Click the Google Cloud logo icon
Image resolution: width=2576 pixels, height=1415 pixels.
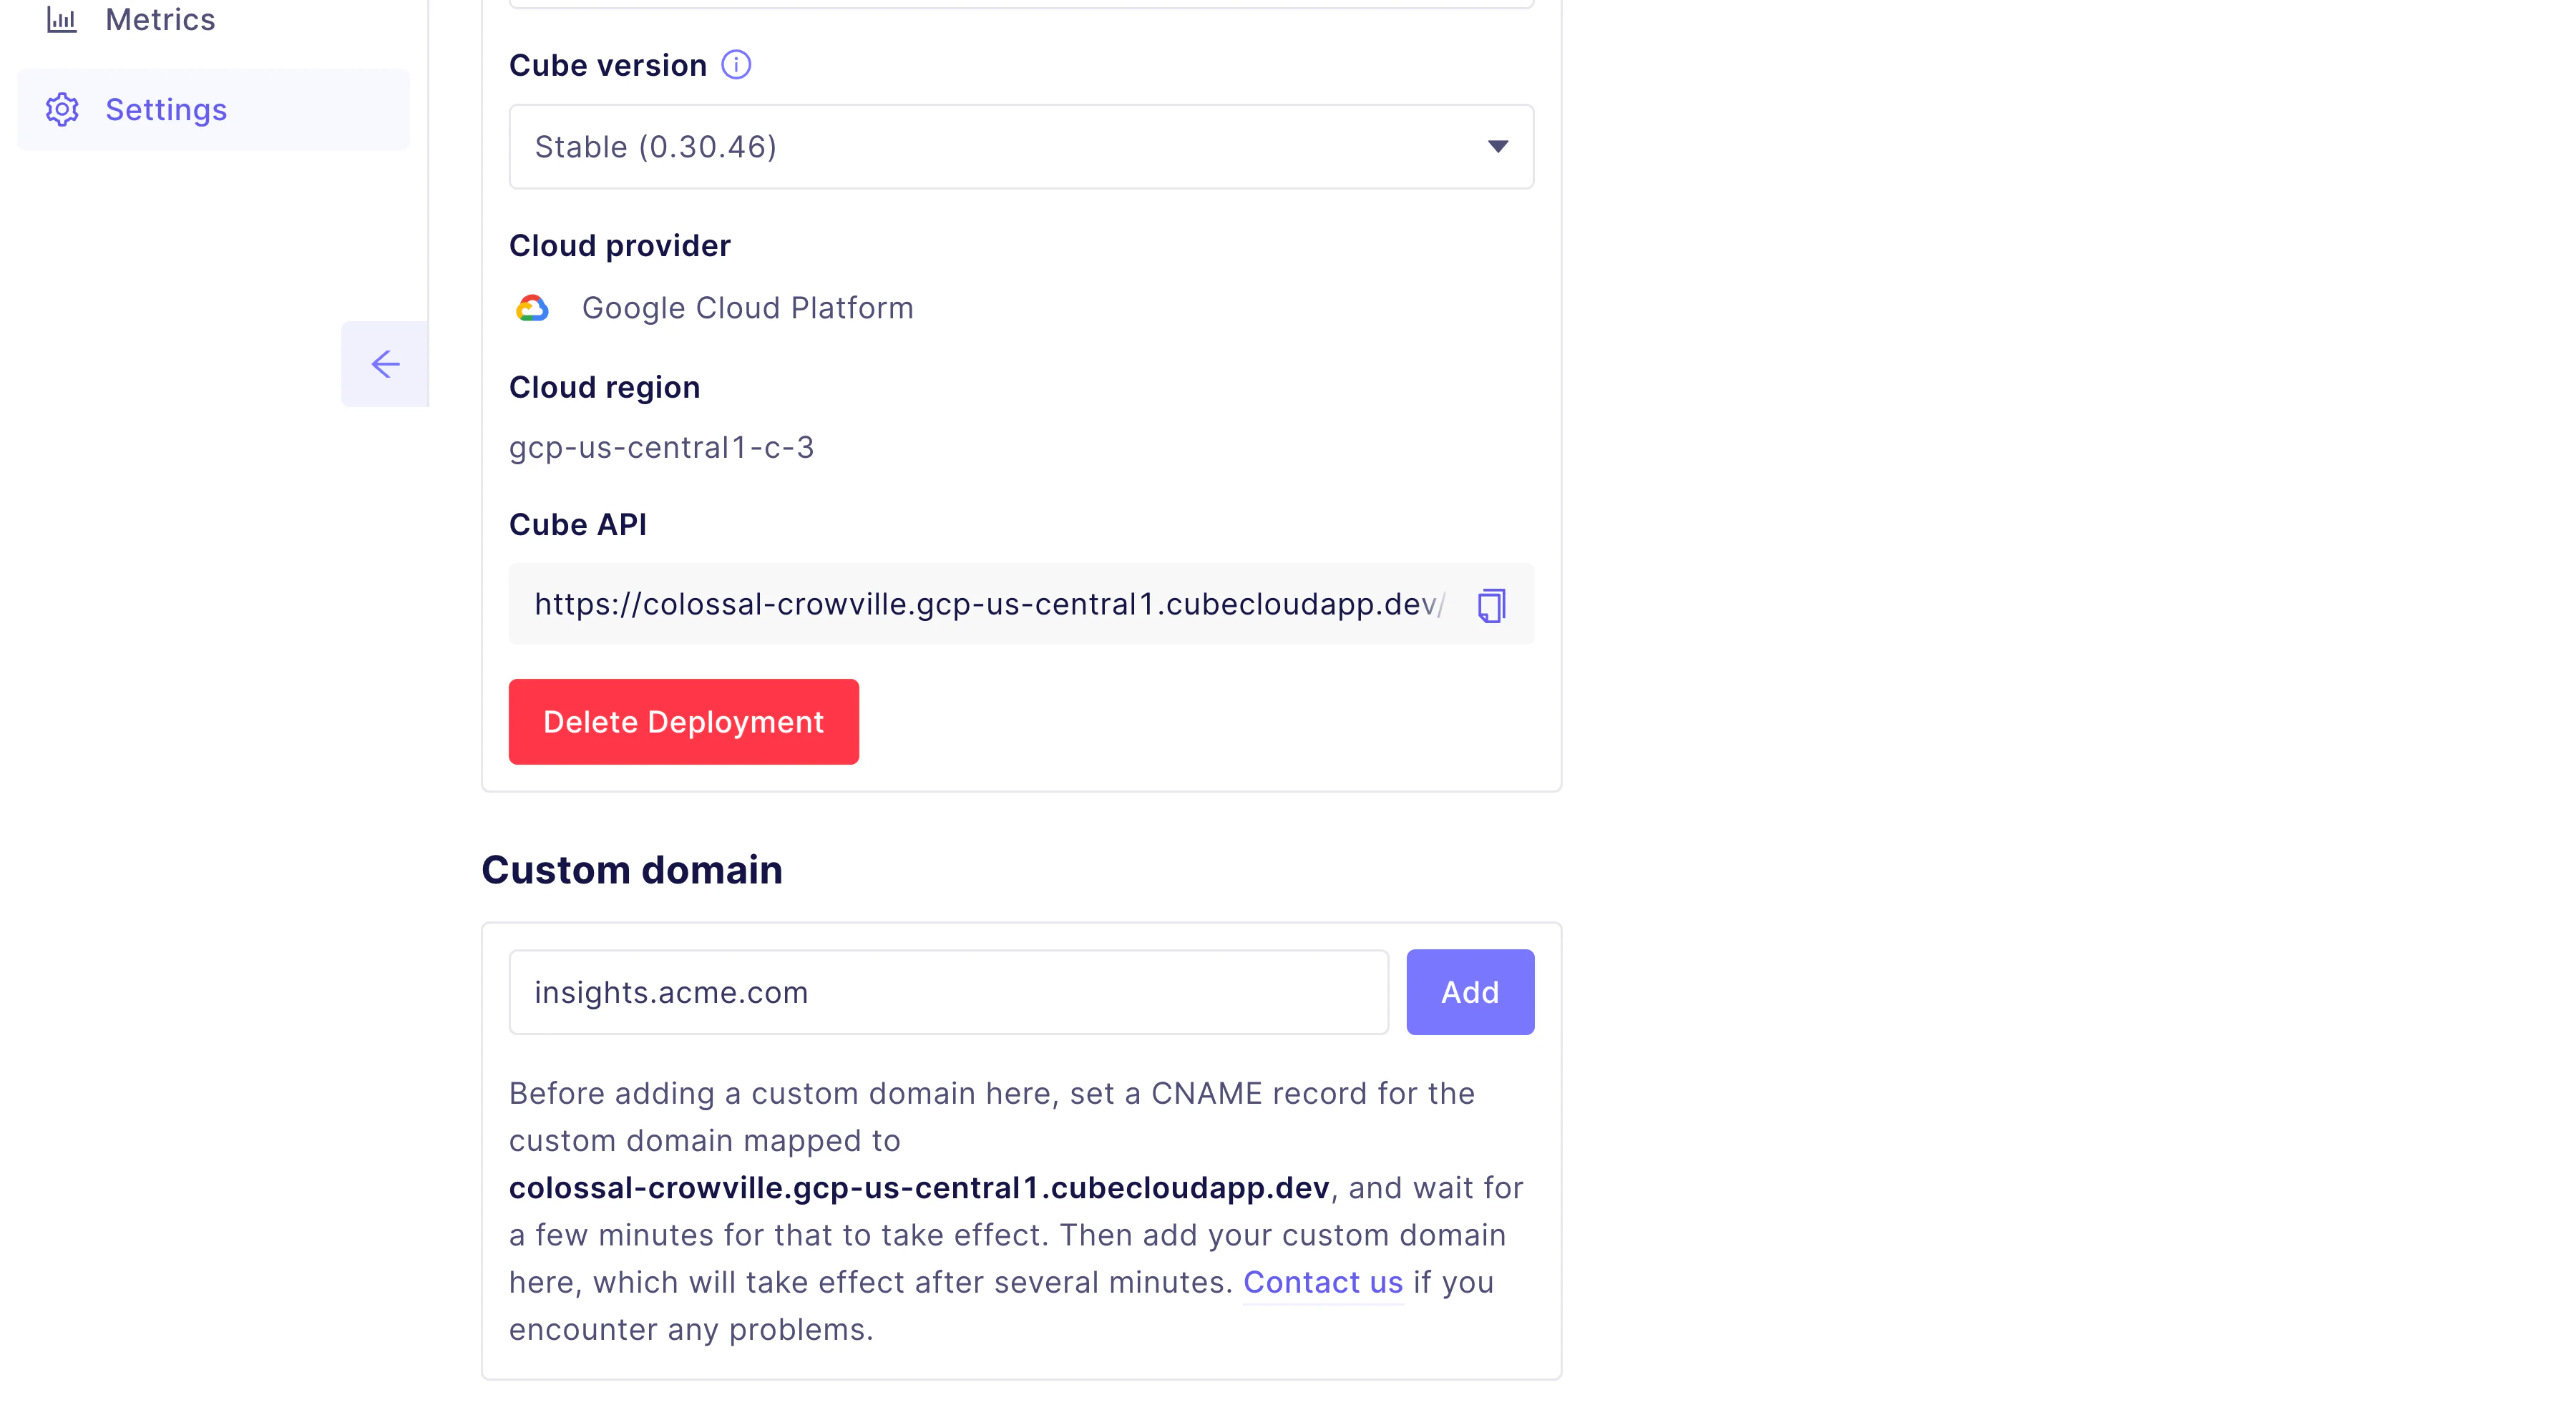click(x=532, y=308)
